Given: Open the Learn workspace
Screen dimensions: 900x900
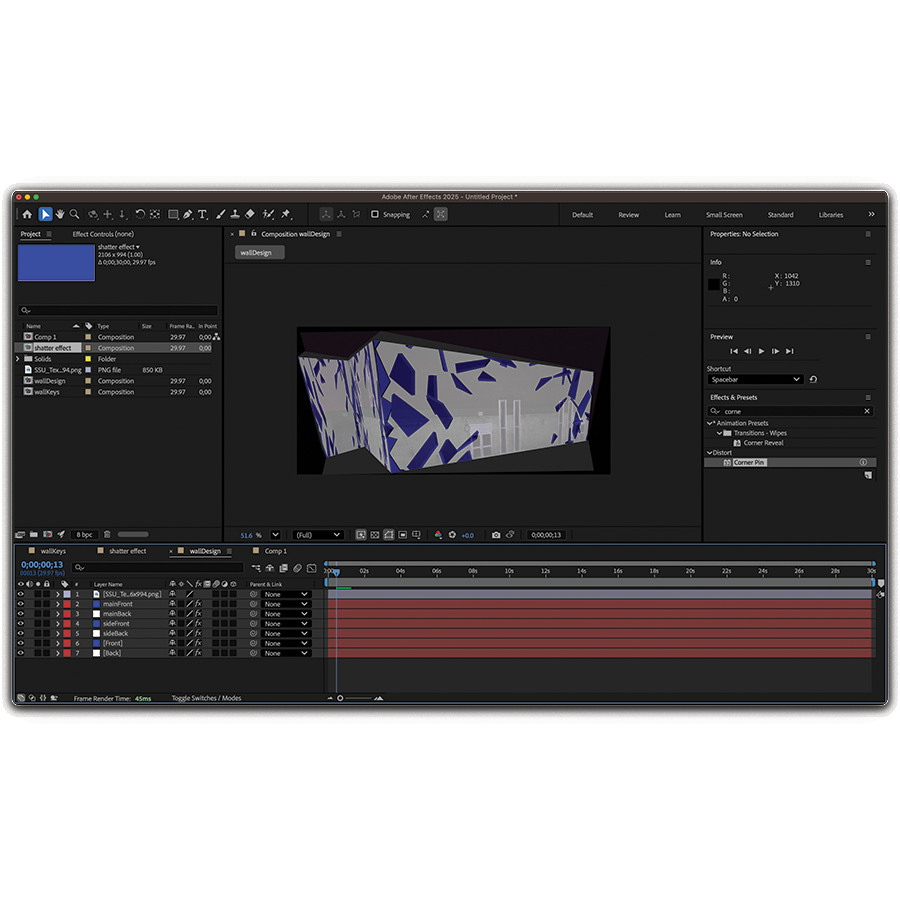Looking at the screenshot, I should [672, 215].
